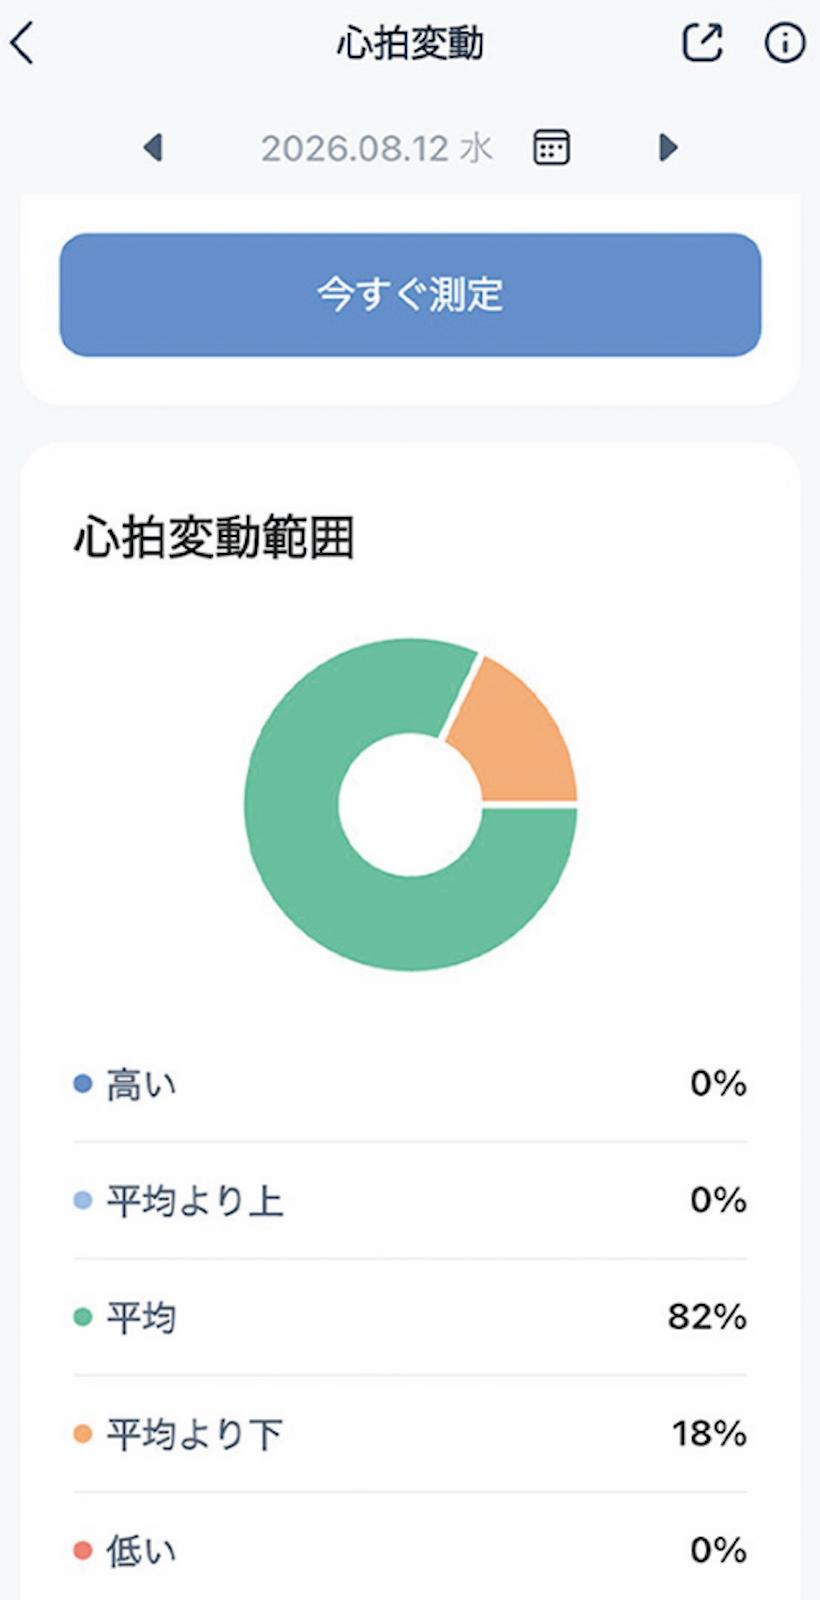Tap the 今すぐ測定 button
Viewport: 820px width, 1600px height.
pyautogui.click(x=410, y=295)
